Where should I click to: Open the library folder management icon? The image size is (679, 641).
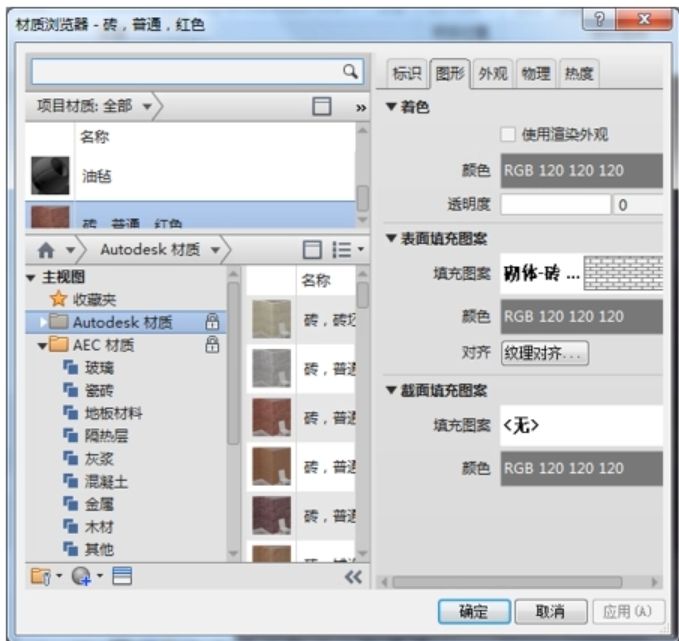(41, 576)
